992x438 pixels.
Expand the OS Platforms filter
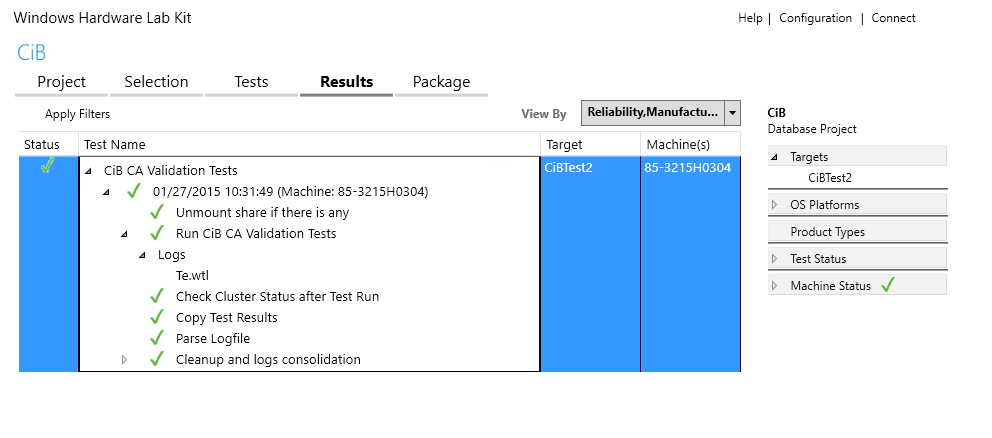(x=774, y=205)
